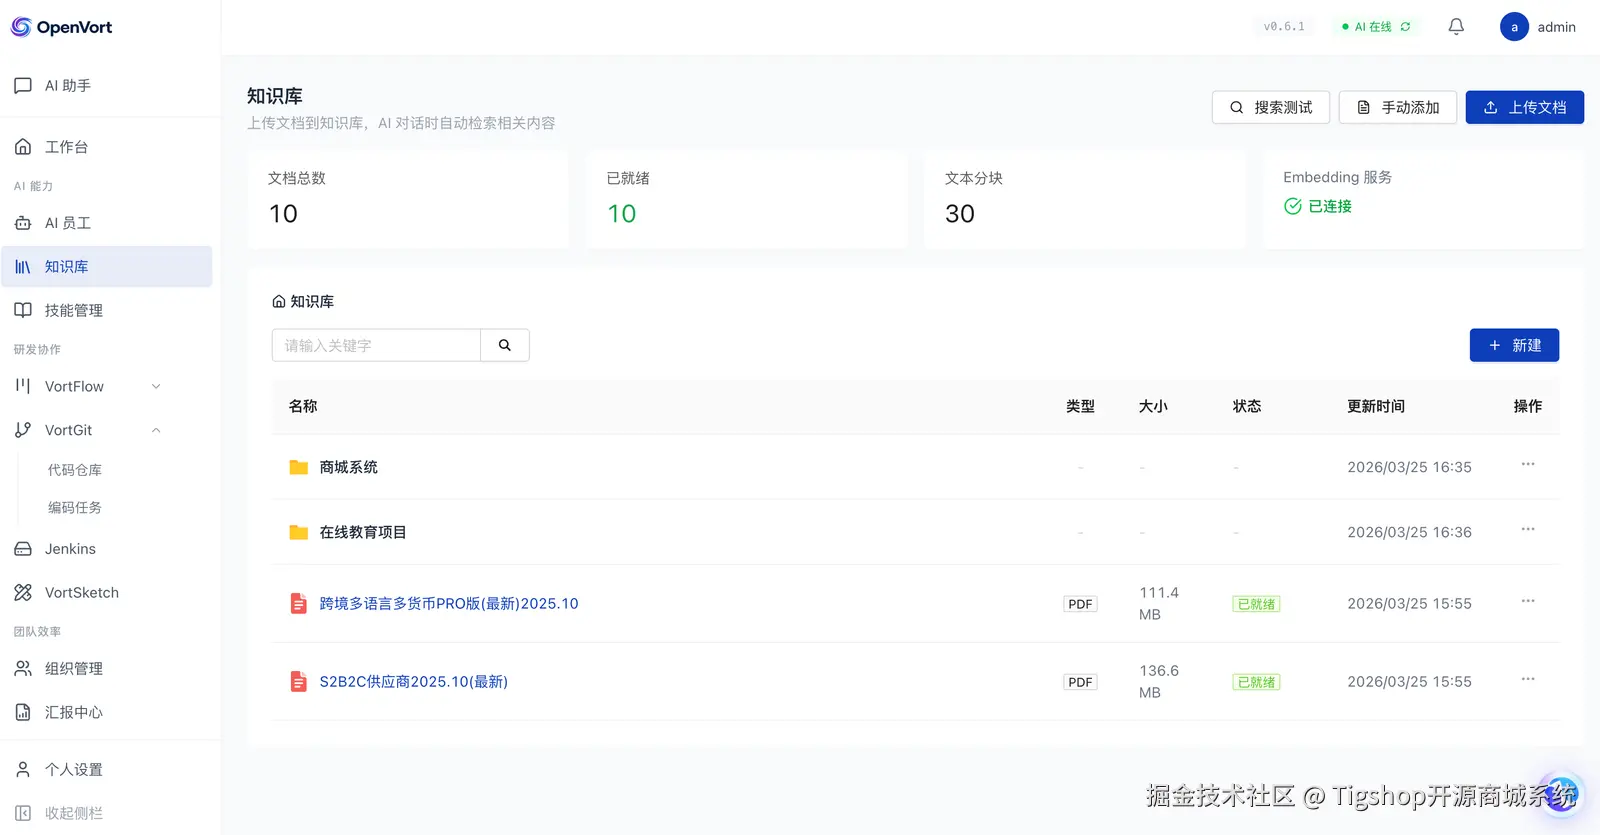Select 知识库 in sidebar
Image resolution: width=1600 pixels, height=835 pixels.
click(x=106, y=267)
